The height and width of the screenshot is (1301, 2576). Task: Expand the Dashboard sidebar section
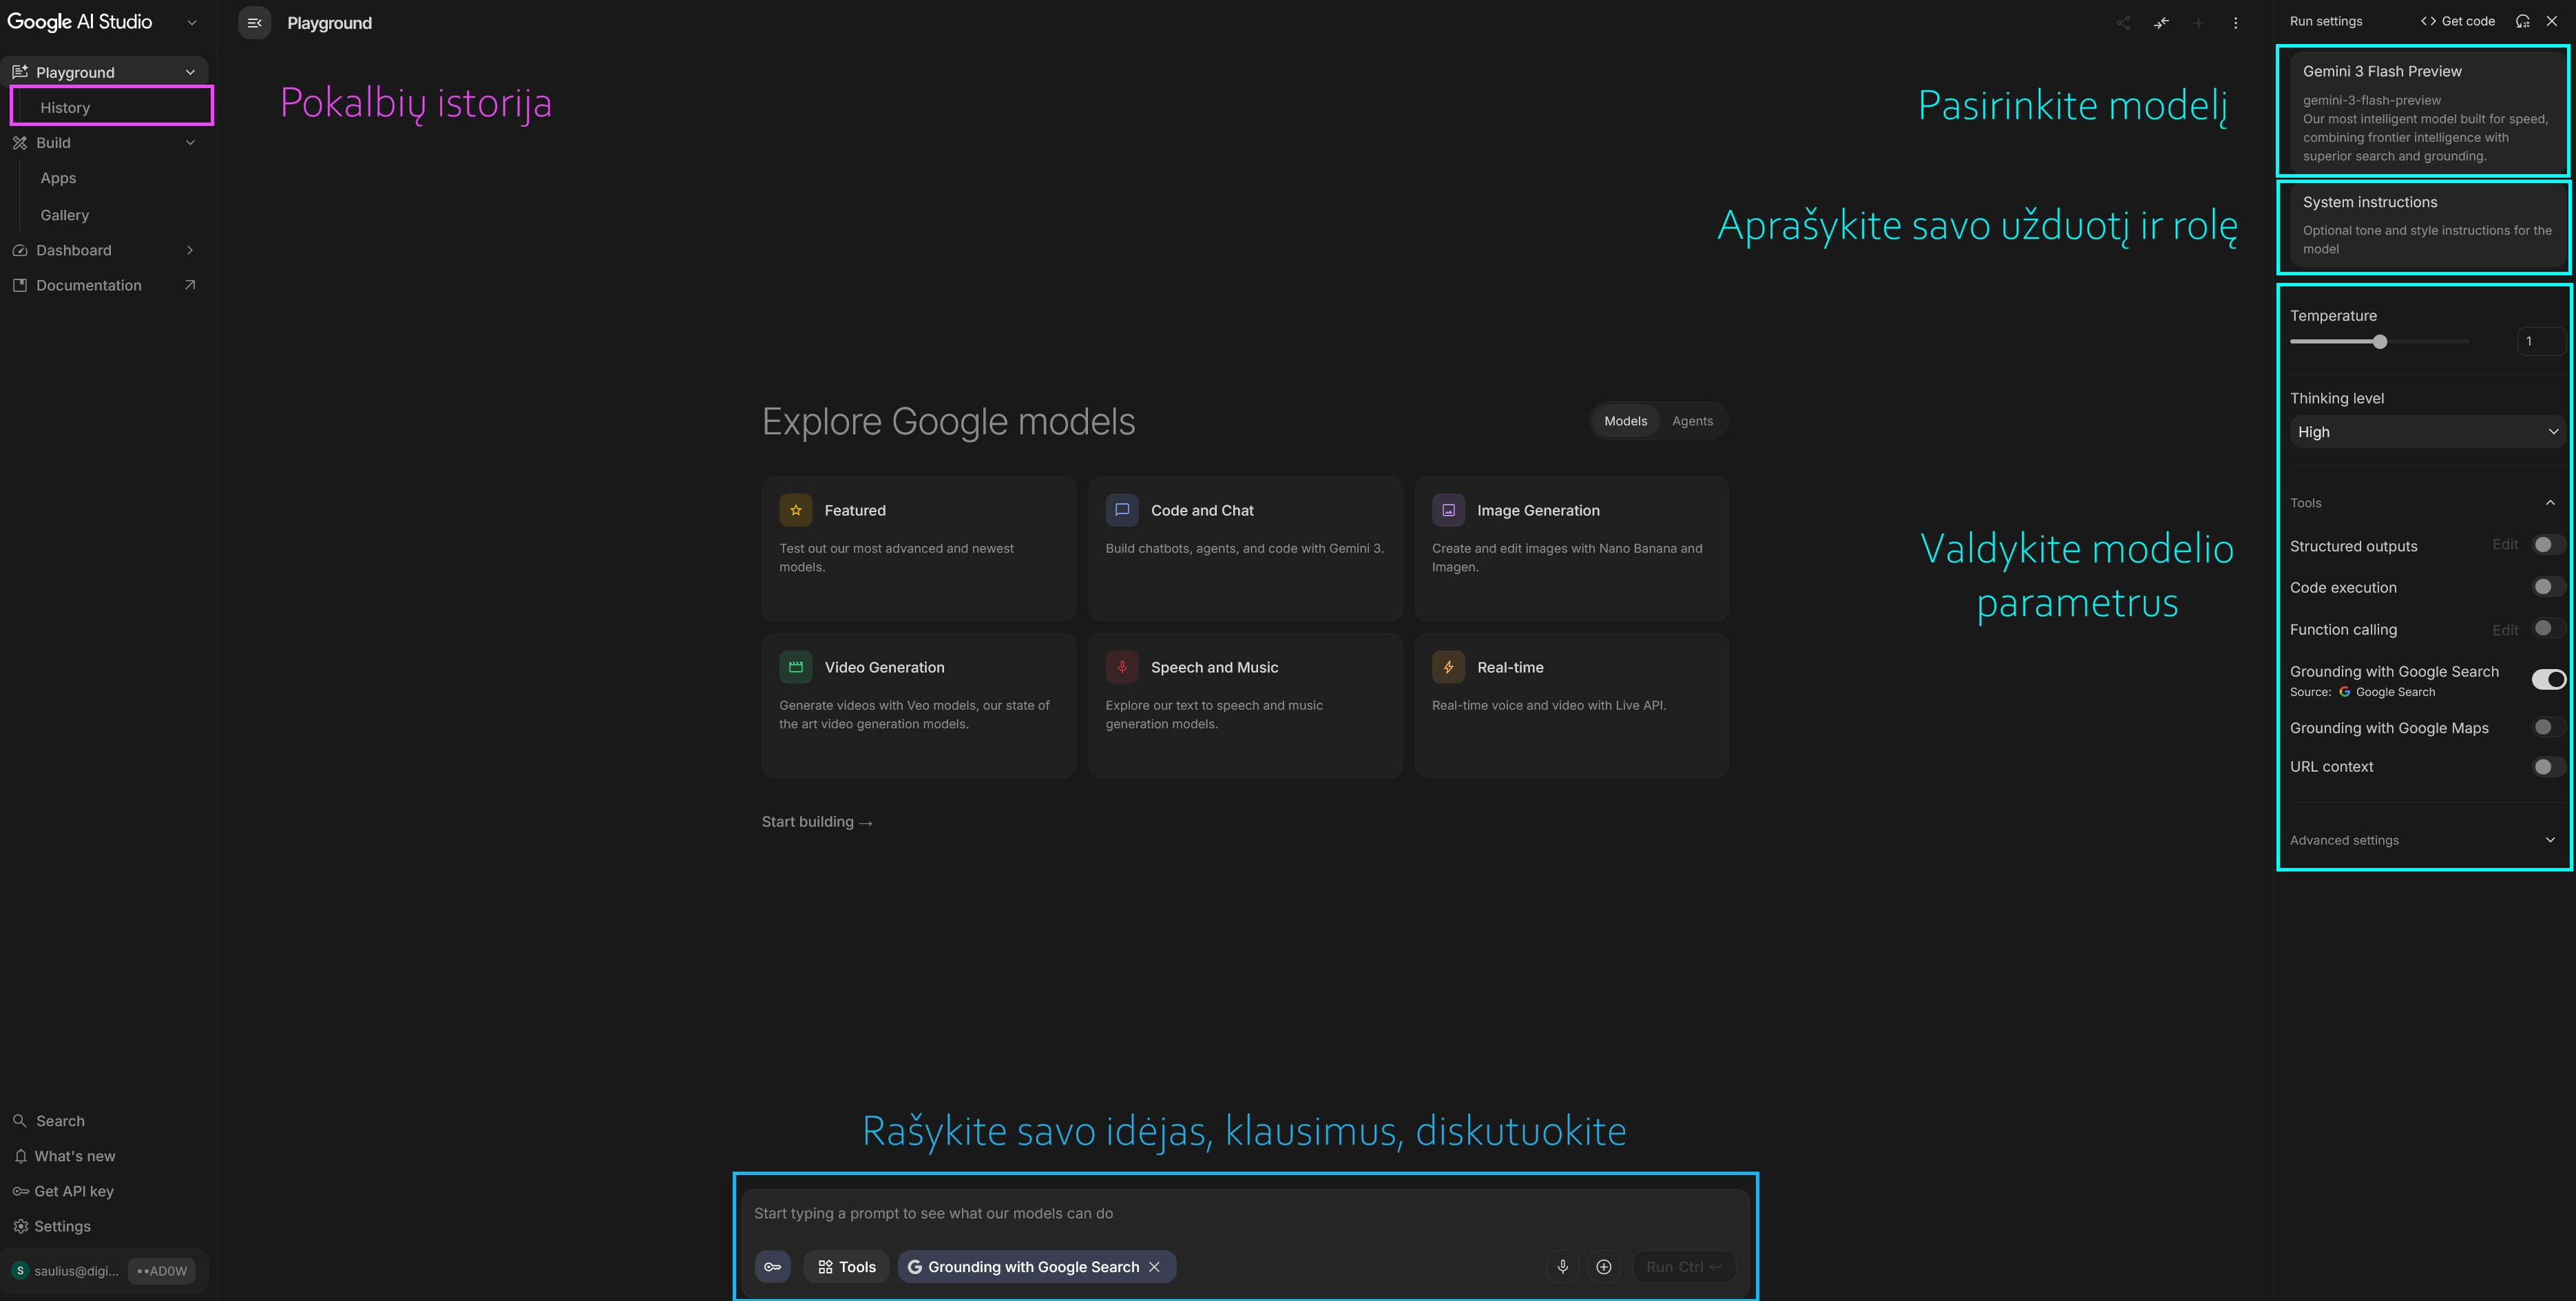(x=190, y=250)
